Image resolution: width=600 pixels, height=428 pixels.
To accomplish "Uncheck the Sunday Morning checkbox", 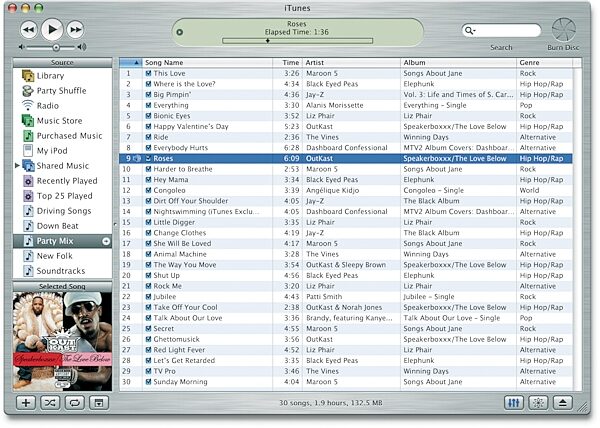I will (x=148, y=382).
